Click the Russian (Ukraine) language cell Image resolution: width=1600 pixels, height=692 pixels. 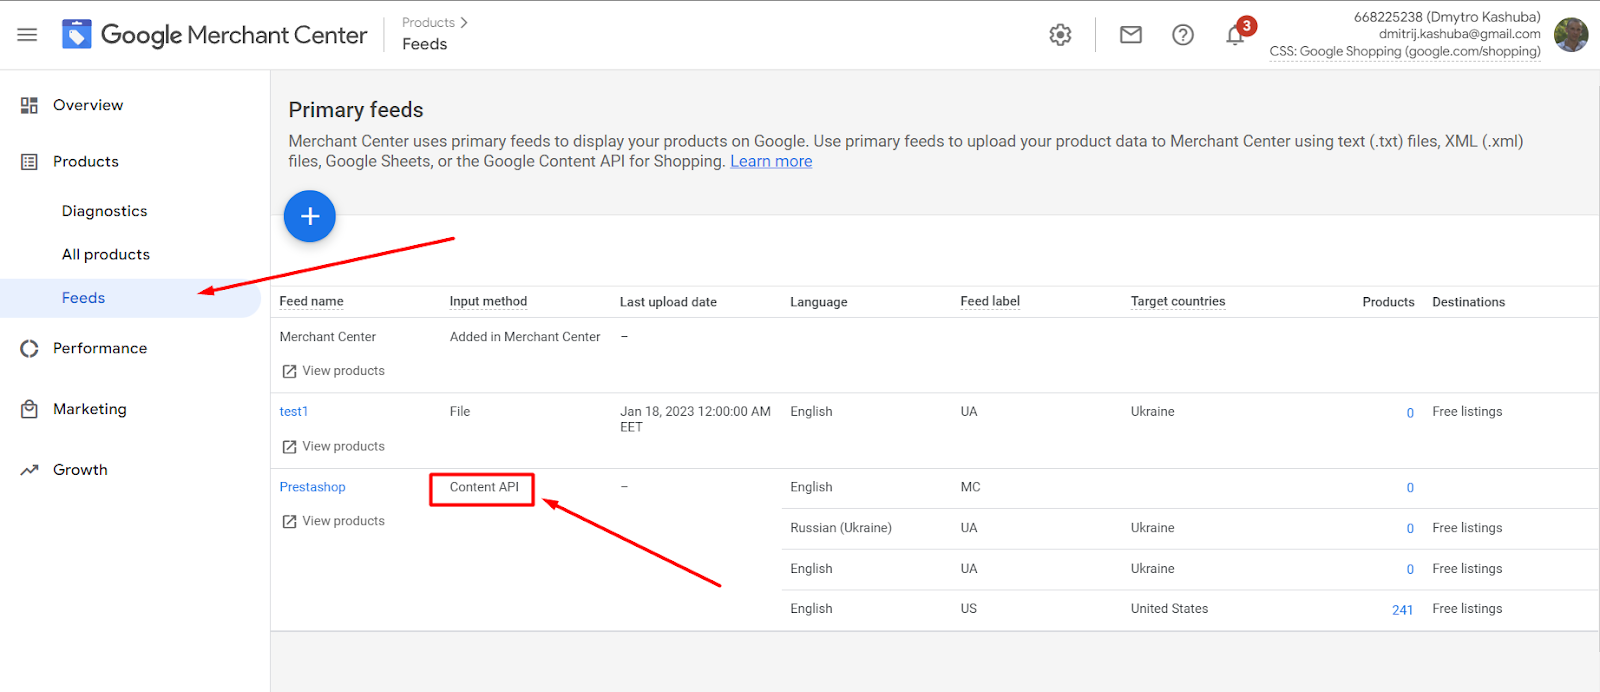coord(840,528)
